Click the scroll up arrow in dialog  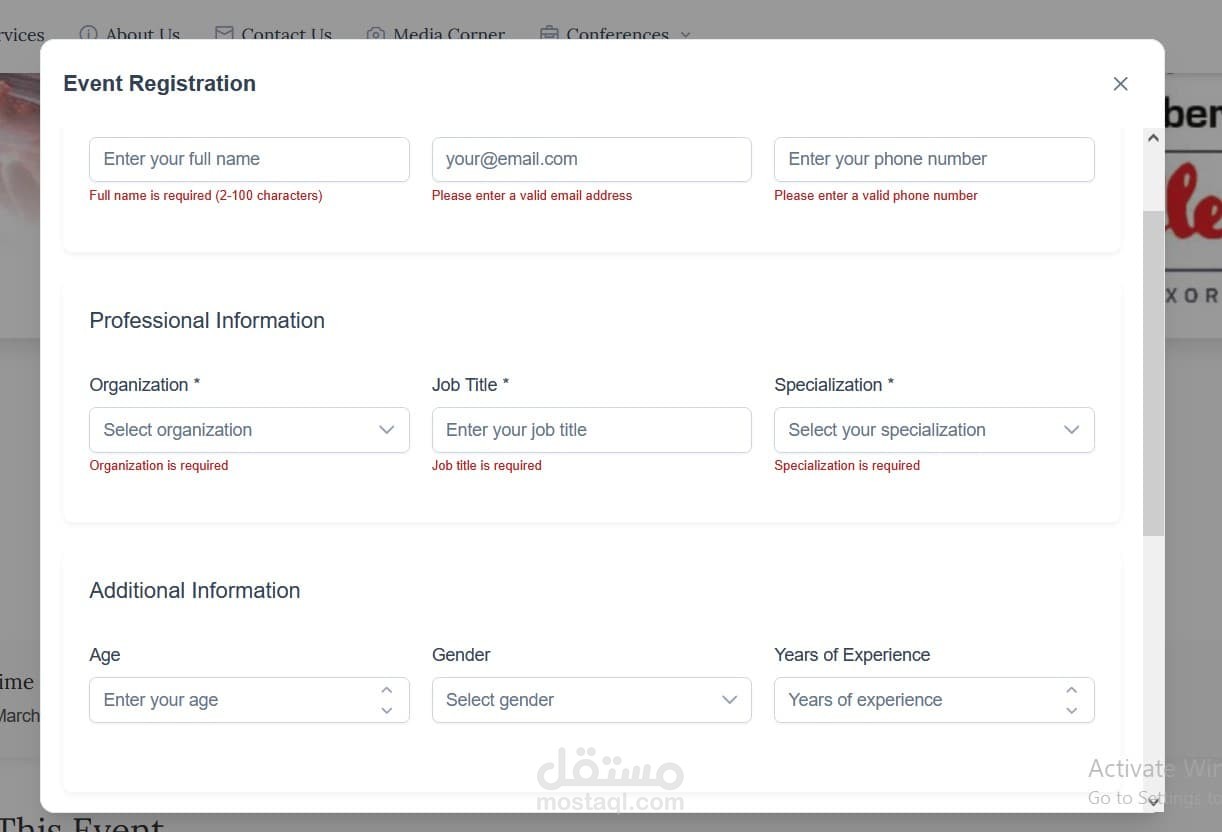coord(1153,138)
